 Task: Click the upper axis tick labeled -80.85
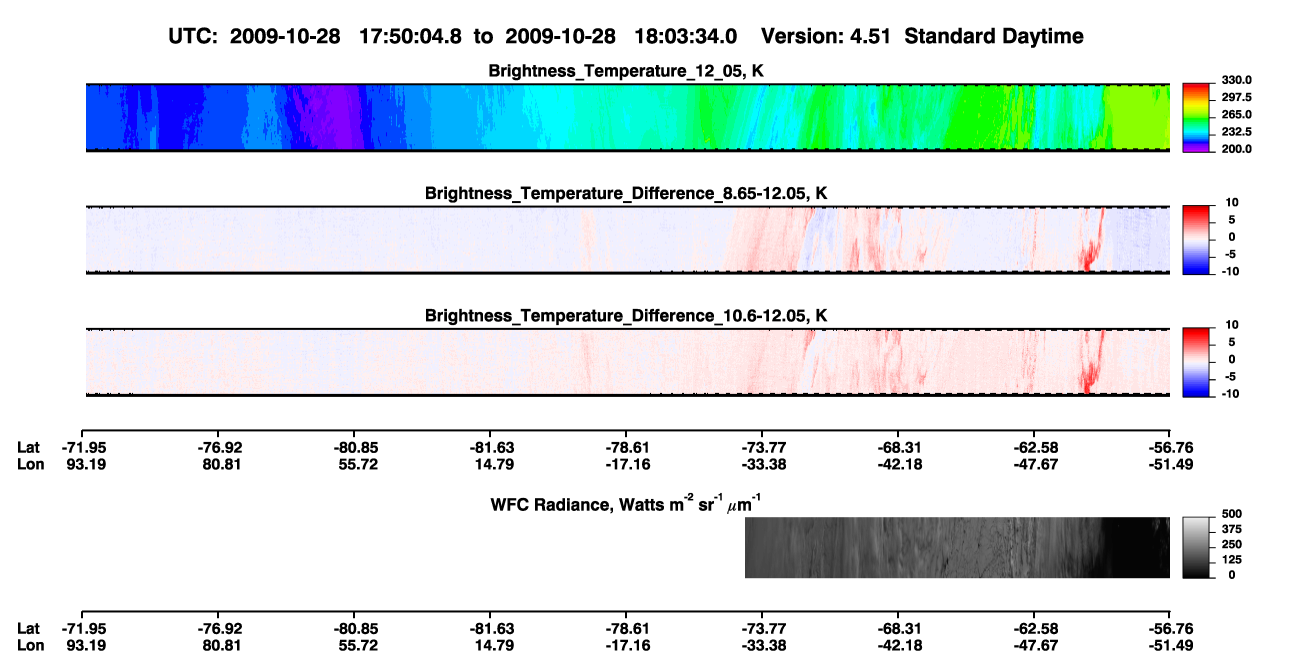click(x=357, y=448)
